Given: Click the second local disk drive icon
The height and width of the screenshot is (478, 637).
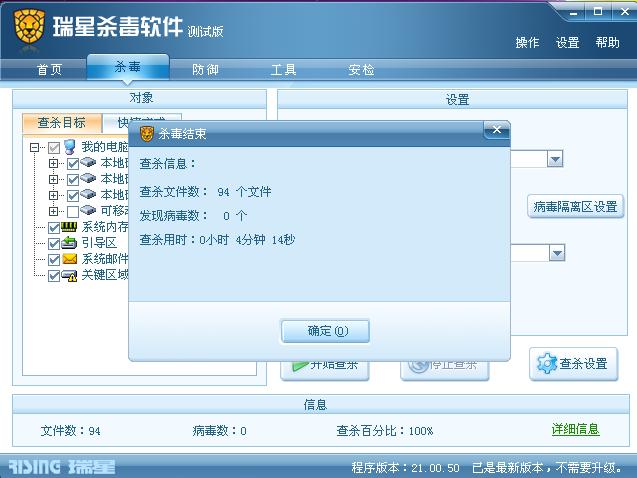Looking at the screenshot, I should point(88,178).
